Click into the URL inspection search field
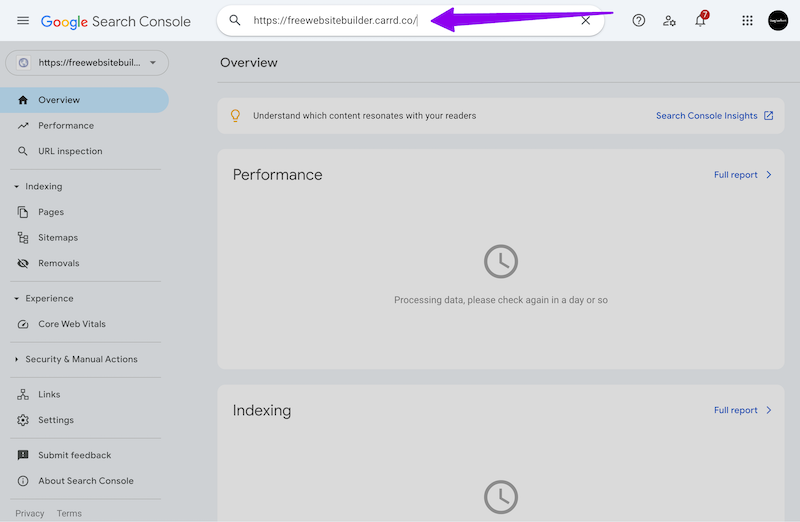This screenshot has width=800, height=522. coord(411,20)
